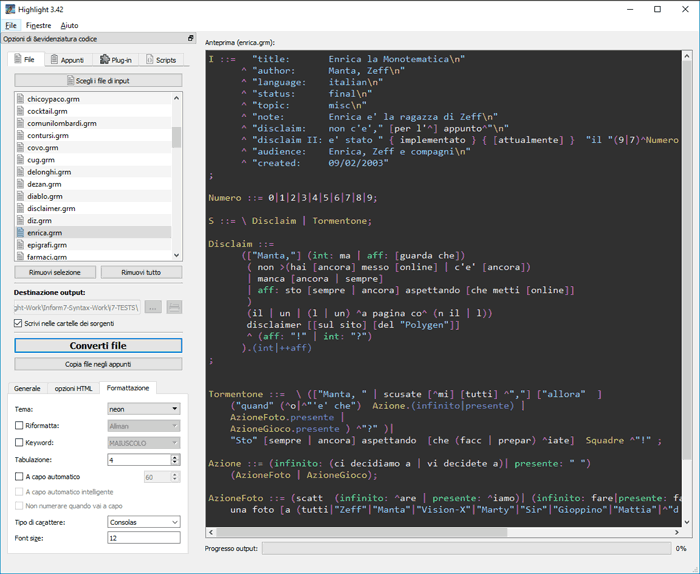The width and height of the screenshot is (700, 574).
Task: Click the output destination path field
Action: click(x=77, y=307)
